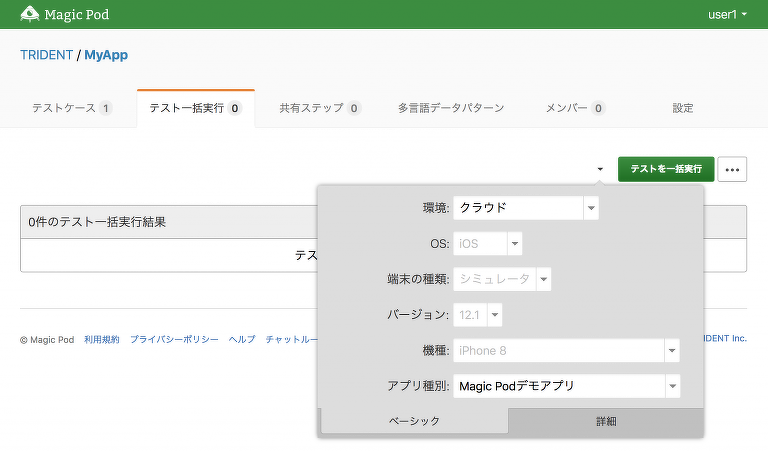The height and width of the screenshot is (452, 768).
Task: Go to the 多言語データパターン tab
Action: click(450, 108)
